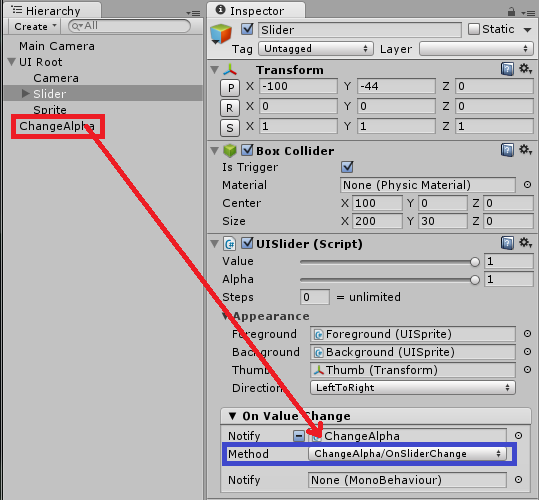Image resolution: width=539 pixels, height=500 pixels.
Task: Select ChangeAlpha object in Hierarchy
Action: [x=57, y=126]
